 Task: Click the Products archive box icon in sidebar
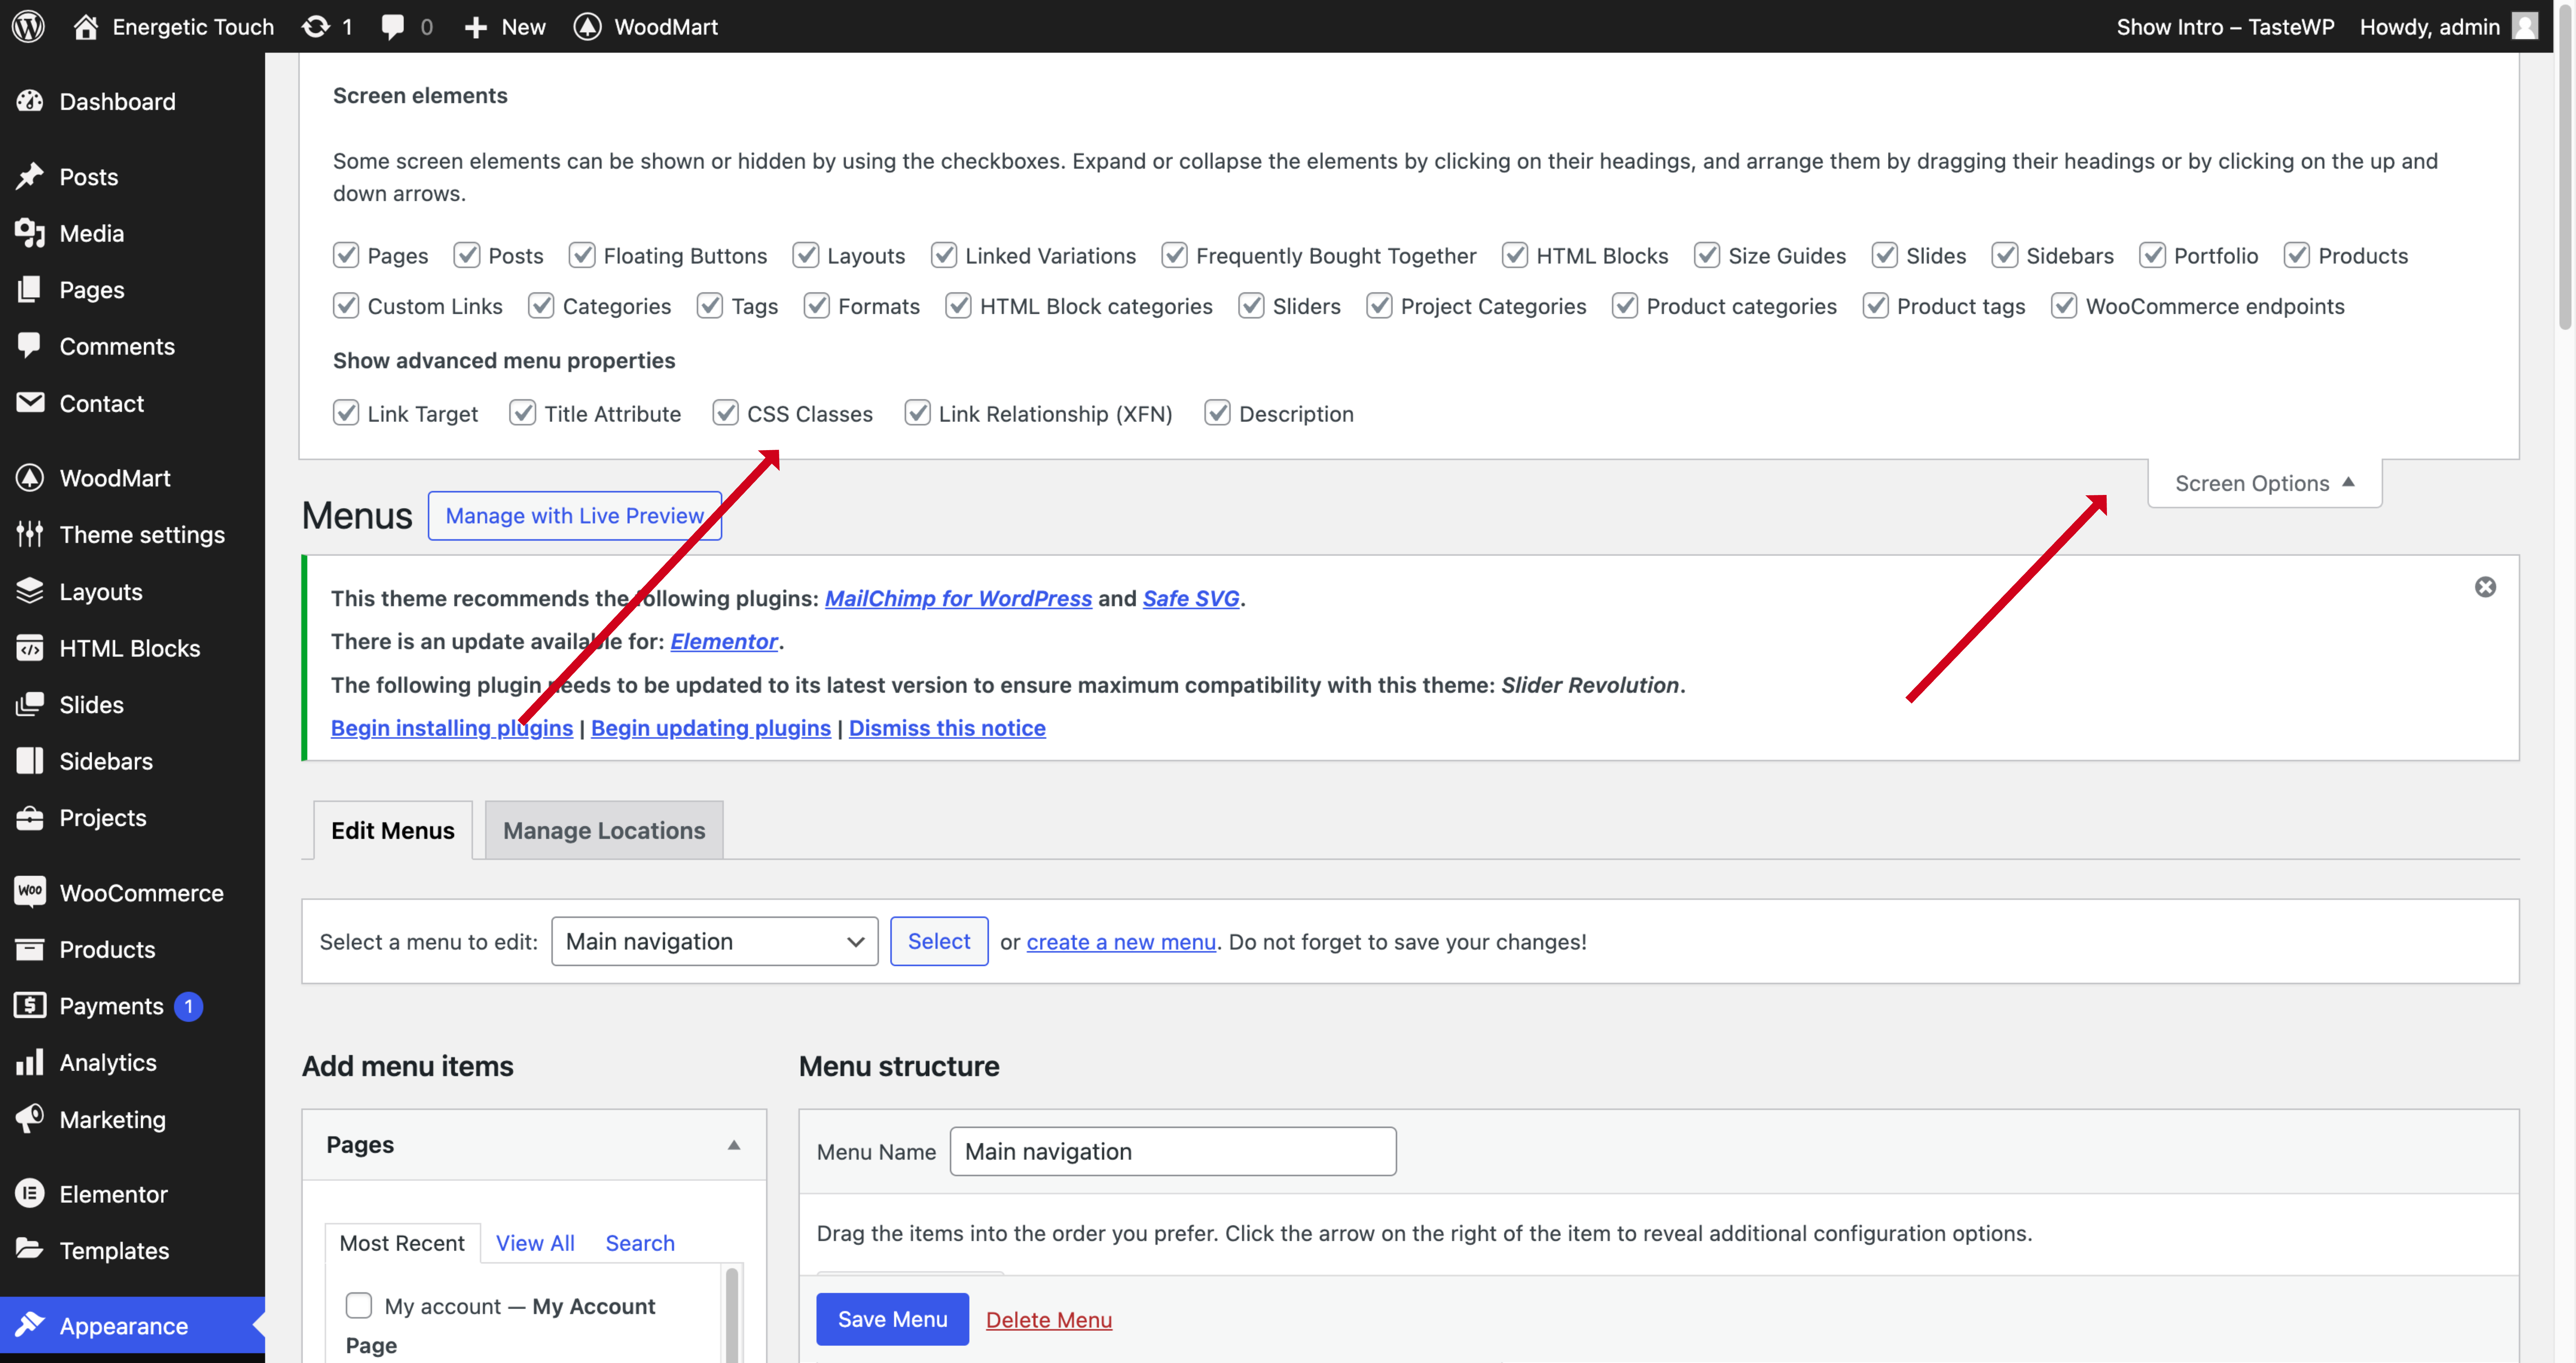click(30, 949)
